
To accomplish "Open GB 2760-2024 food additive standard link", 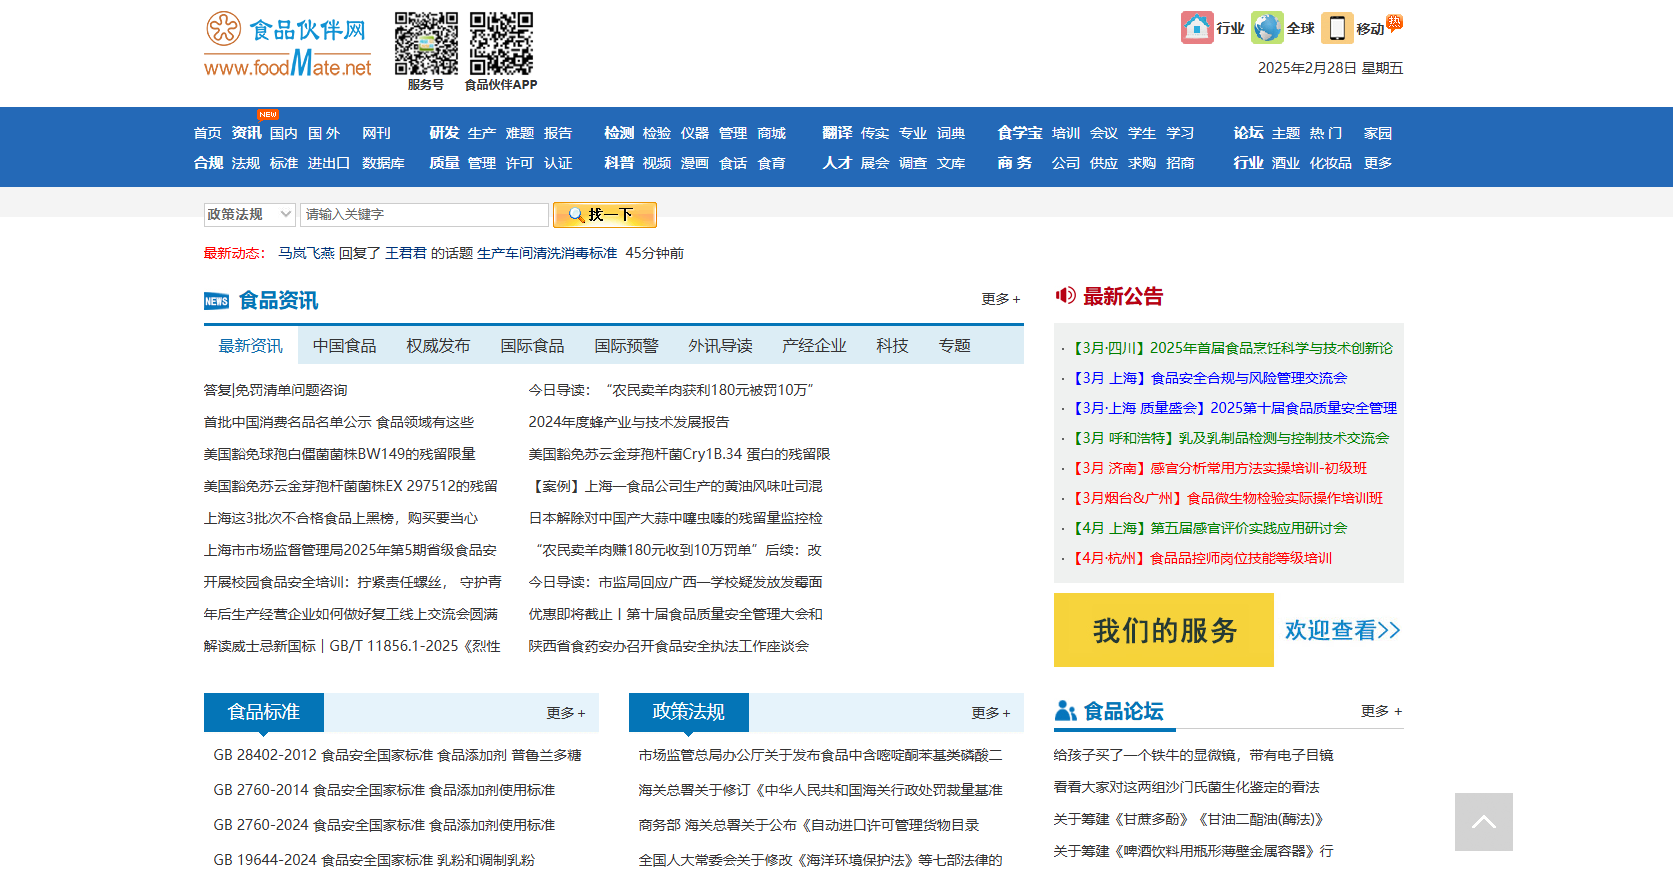I will coord(384,825).
